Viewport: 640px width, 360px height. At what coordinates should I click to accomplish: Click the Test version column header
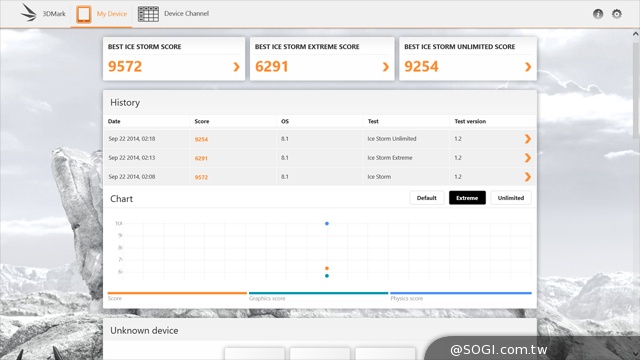pos(470,121)
